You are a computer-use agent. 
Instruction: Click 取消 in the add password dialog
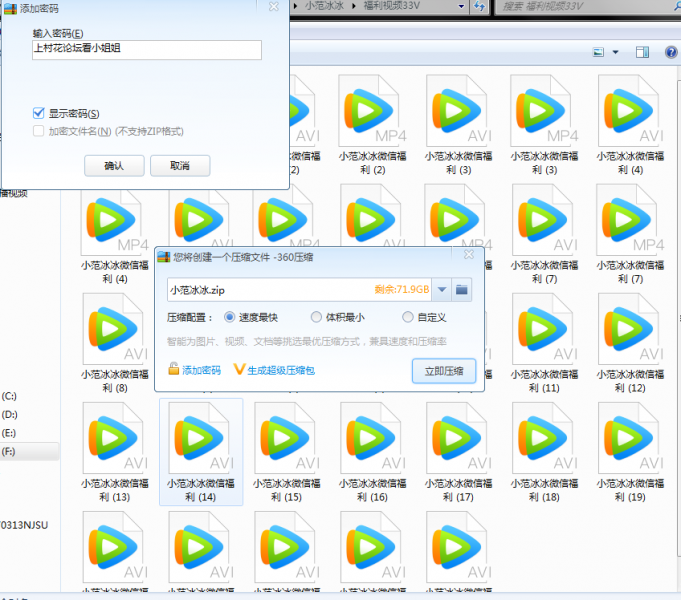pos(180,166)
